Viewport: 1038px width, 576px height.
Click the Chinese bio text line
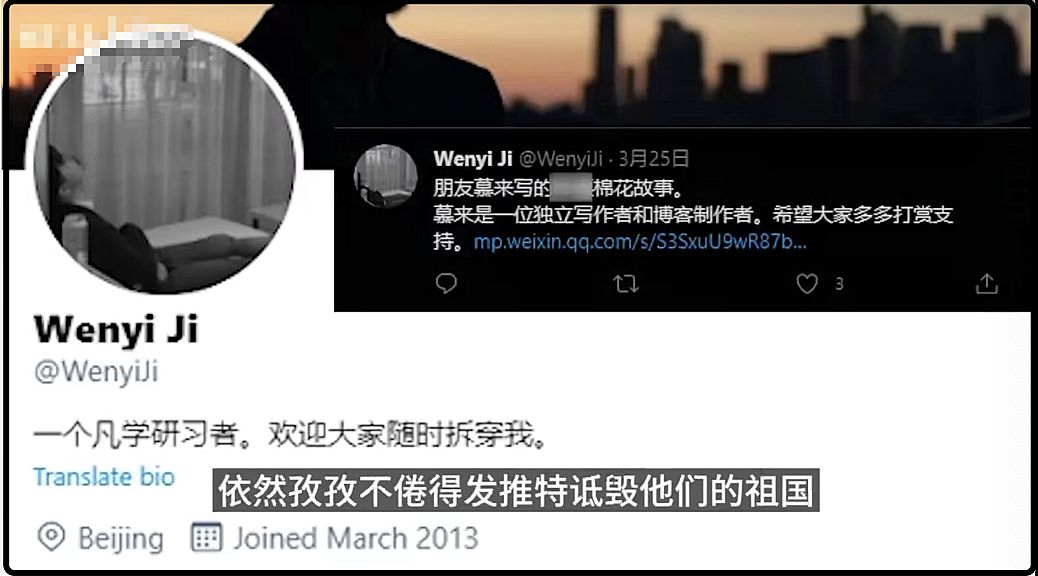pos(290,434)
